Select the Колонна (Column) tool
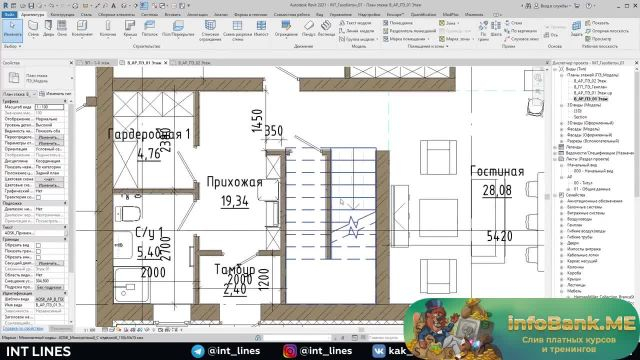The height and width of the screenshot is (360, 640). coord(108,29)
